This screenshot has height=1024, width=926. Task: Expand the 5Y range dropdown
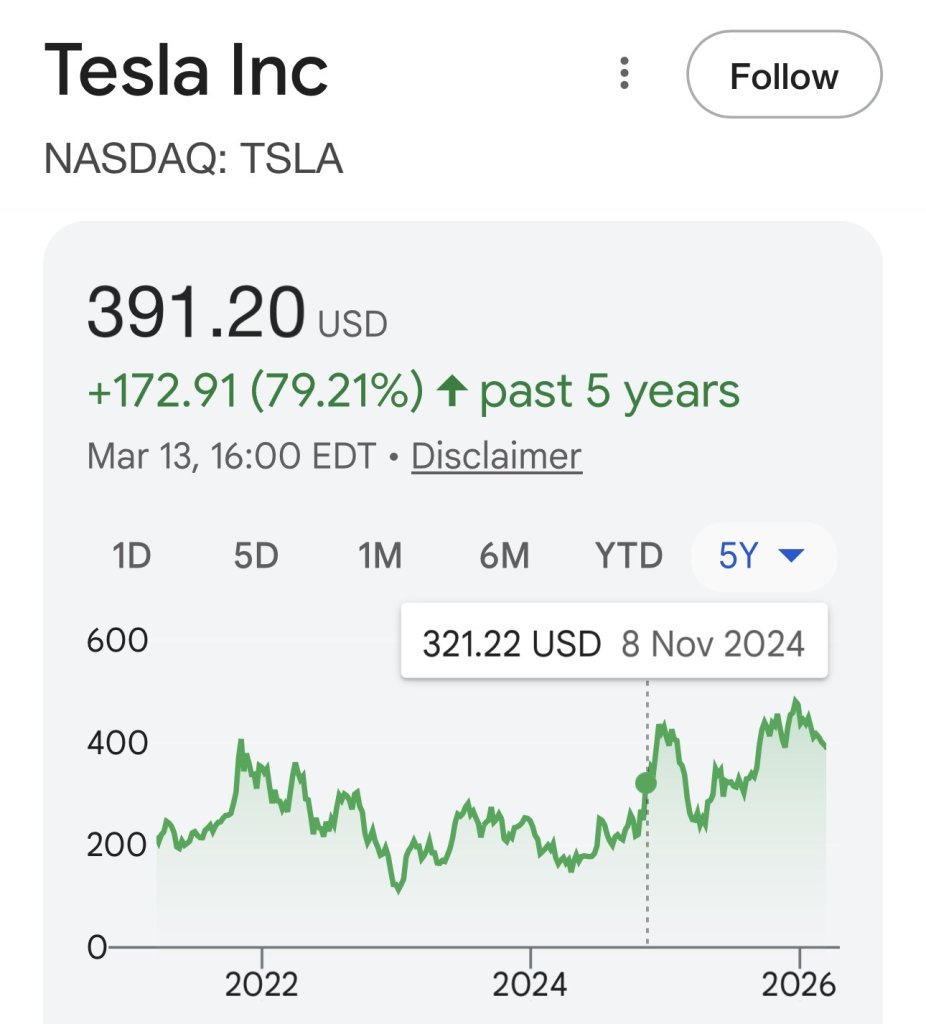click(762, 555)
